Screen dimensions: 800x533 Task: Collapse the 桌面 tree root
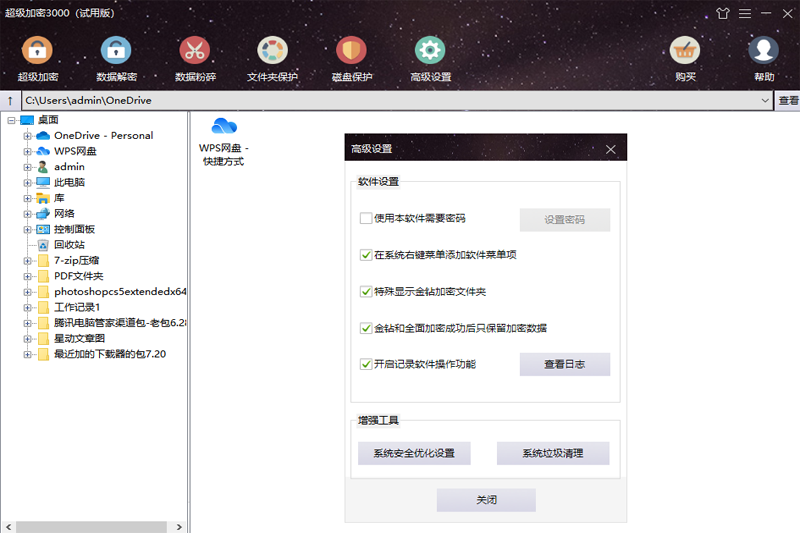pos(11,120)
